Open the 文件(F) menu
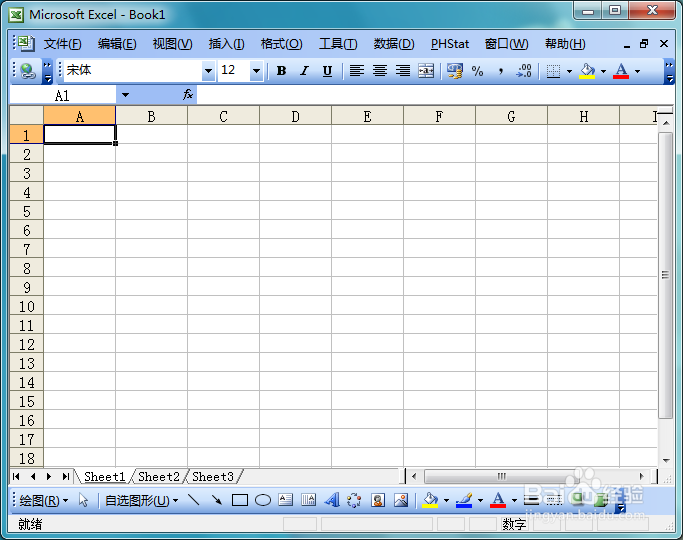Screen dimensions: 683x540 coord(63,44)
